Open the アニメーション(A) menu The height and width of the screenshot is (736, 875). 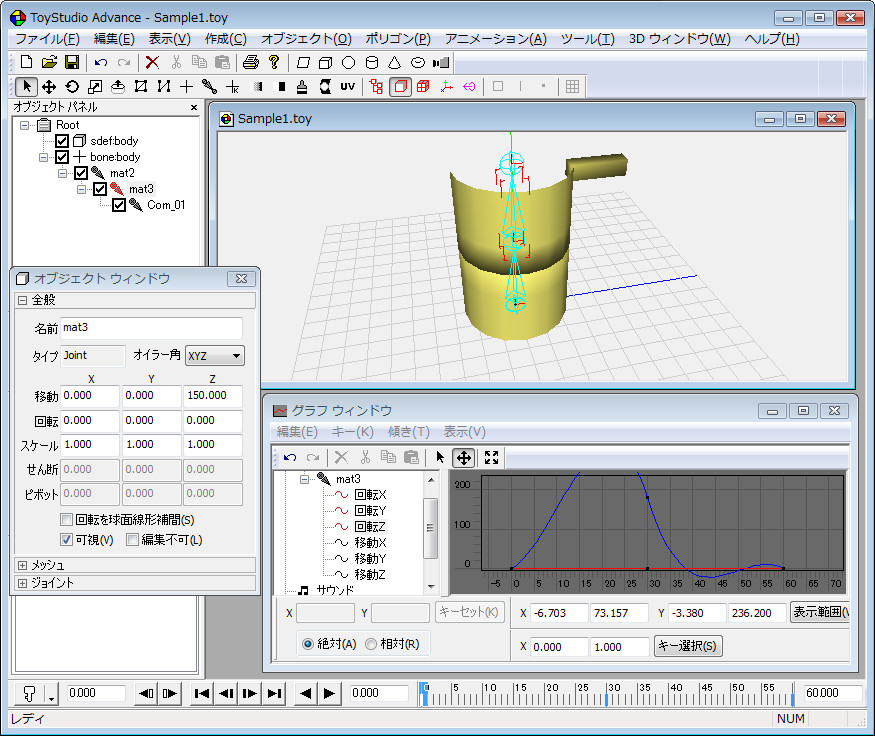coord(495,39)
